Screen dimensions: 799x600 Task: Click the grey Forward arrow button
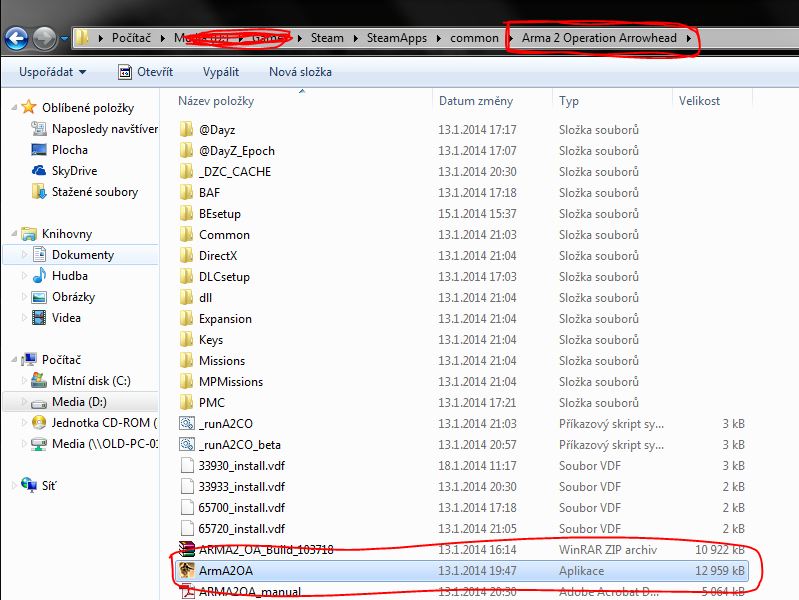click(x=44, y=38)
